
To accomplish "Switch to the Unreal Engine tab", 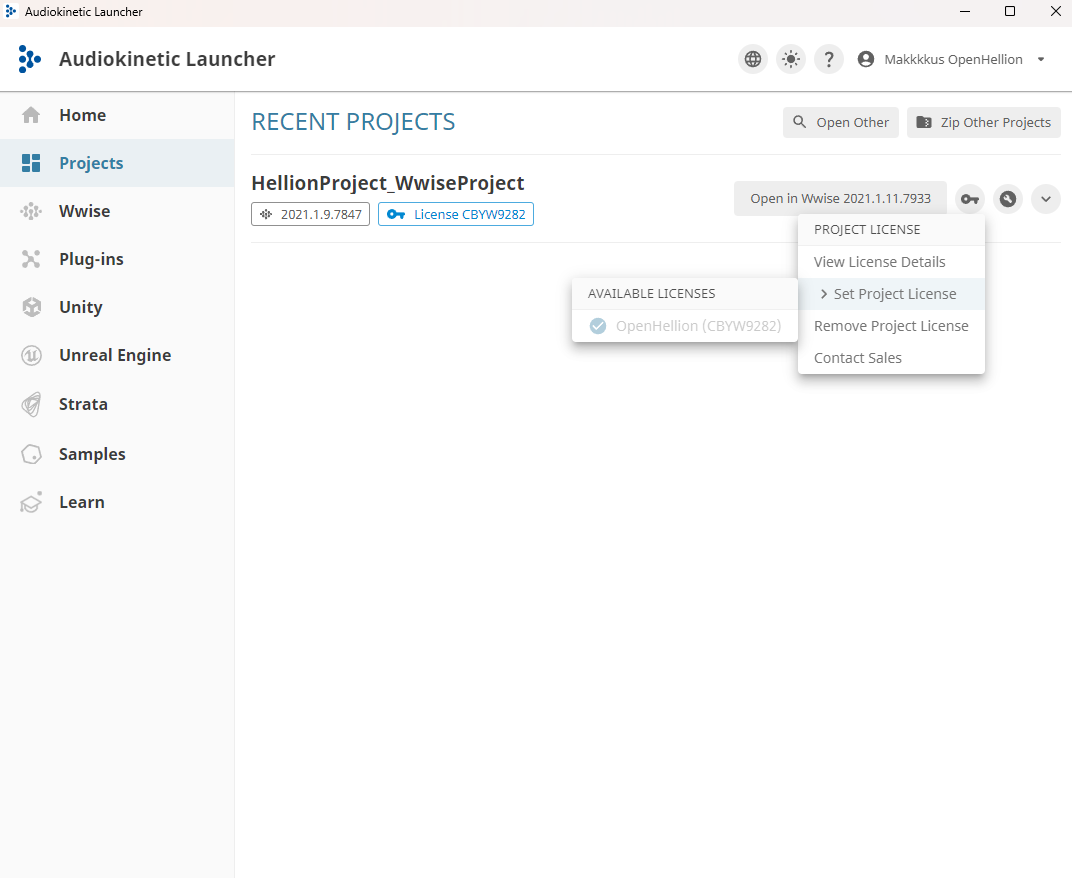I will click(117, 355).
